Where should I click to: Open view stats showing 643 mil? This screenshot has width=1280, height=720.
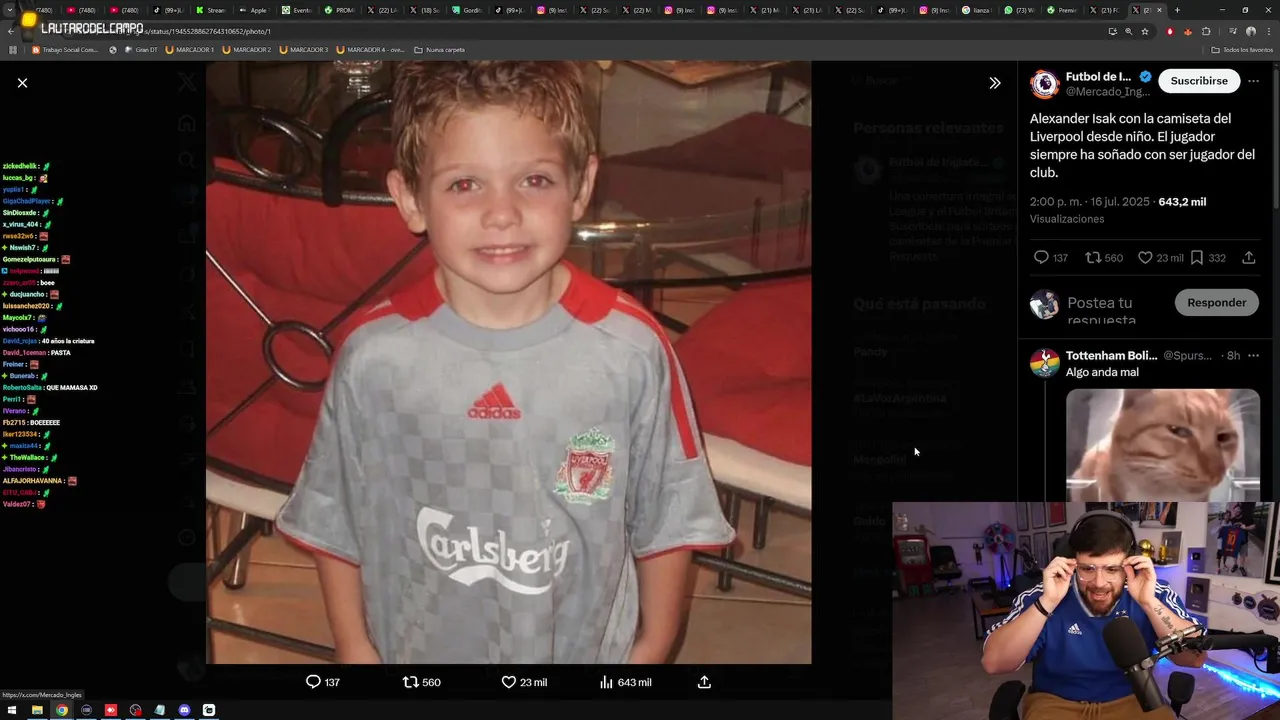pos(626,682)
